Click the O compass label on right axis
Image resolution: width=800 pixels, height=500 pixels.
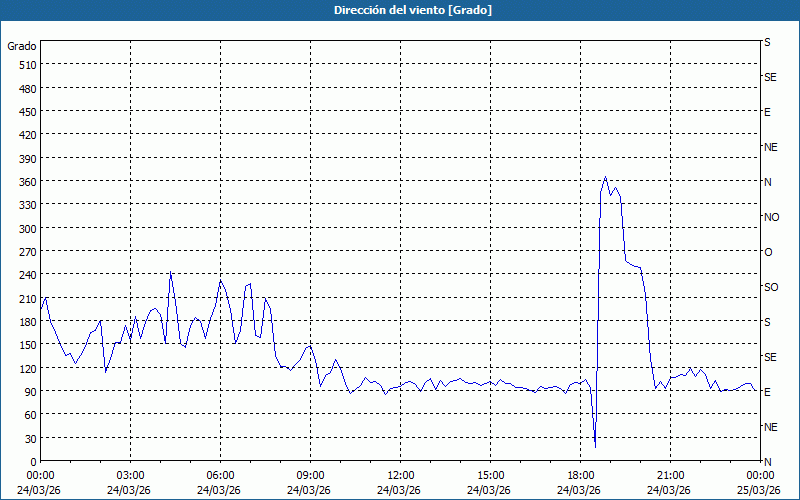[768, 252]
